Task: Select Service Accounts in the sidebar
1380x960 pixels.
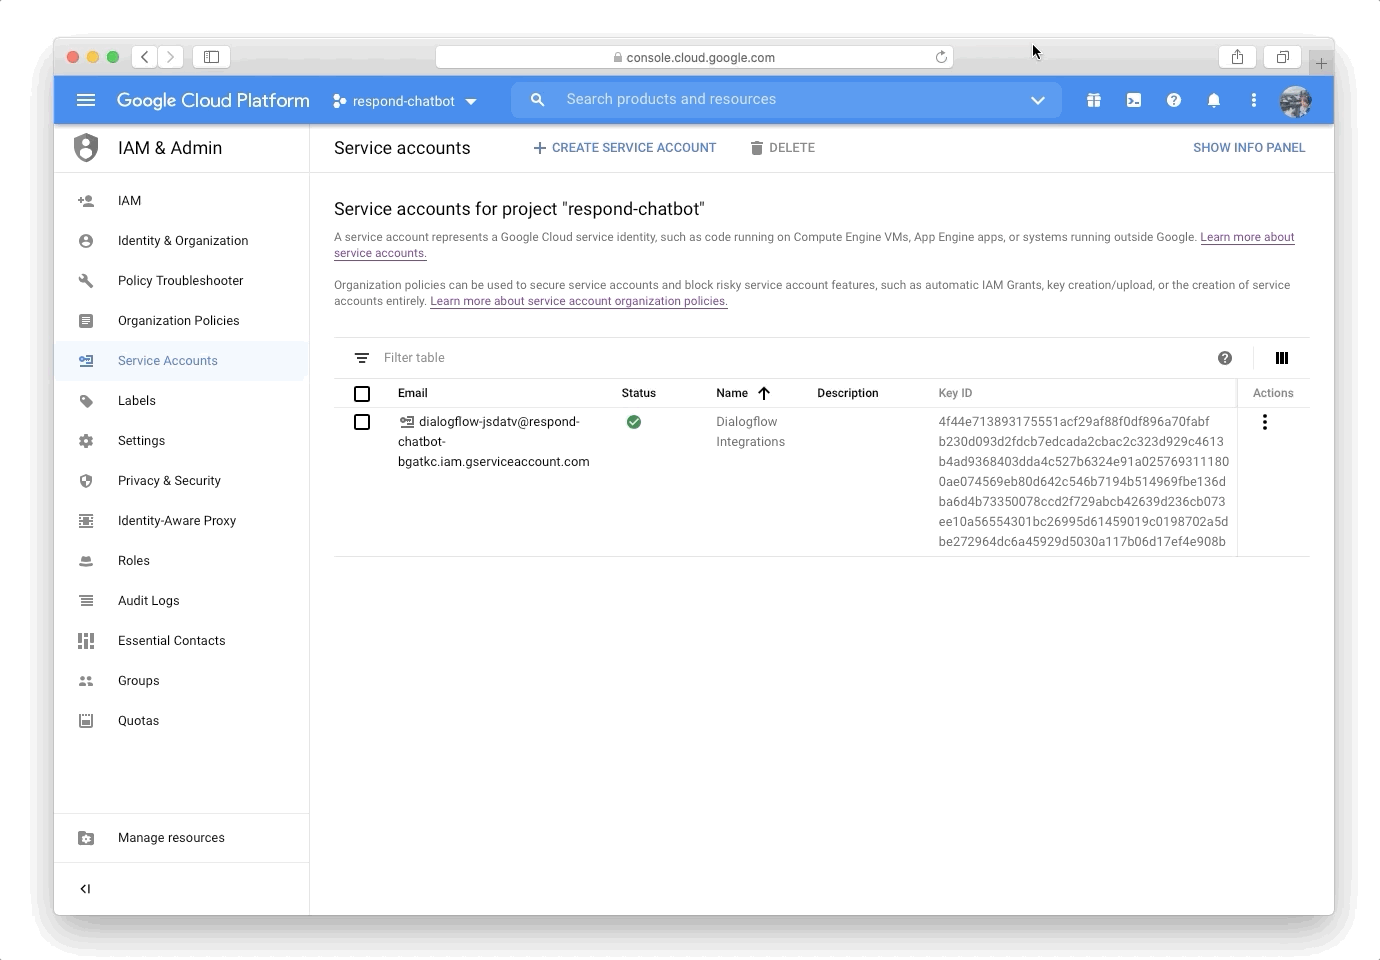Action: click(168, 360)
